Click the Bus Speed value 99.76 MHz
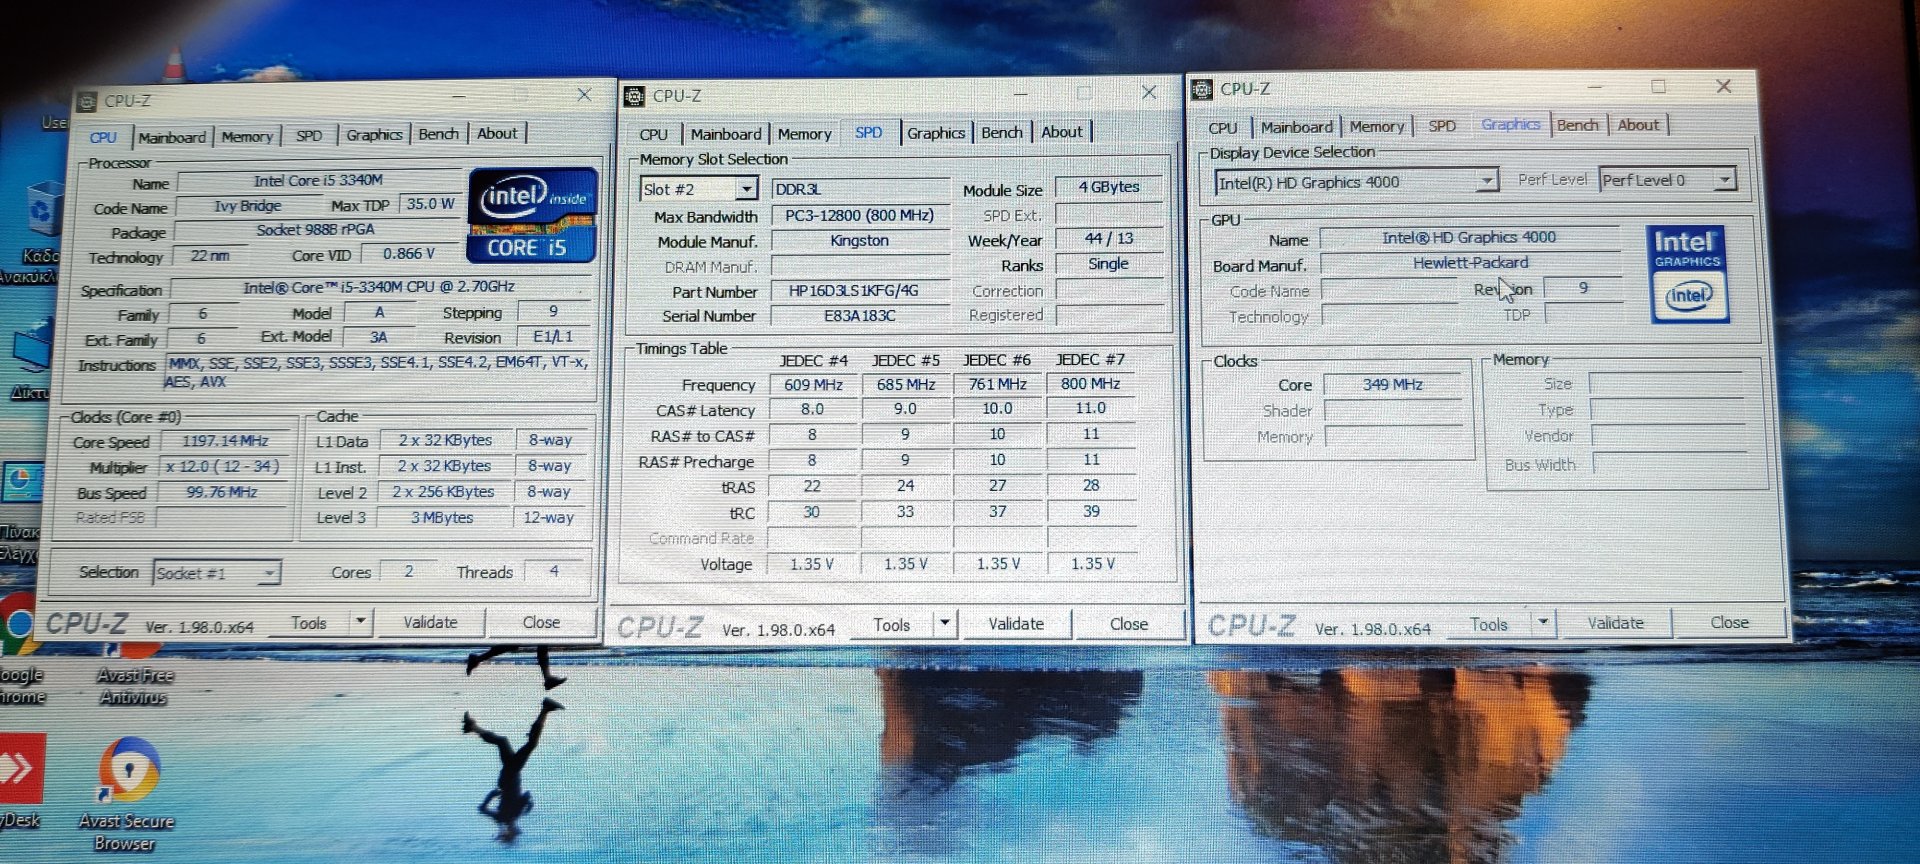This screenshot has height=864, width=1920. 222,492
